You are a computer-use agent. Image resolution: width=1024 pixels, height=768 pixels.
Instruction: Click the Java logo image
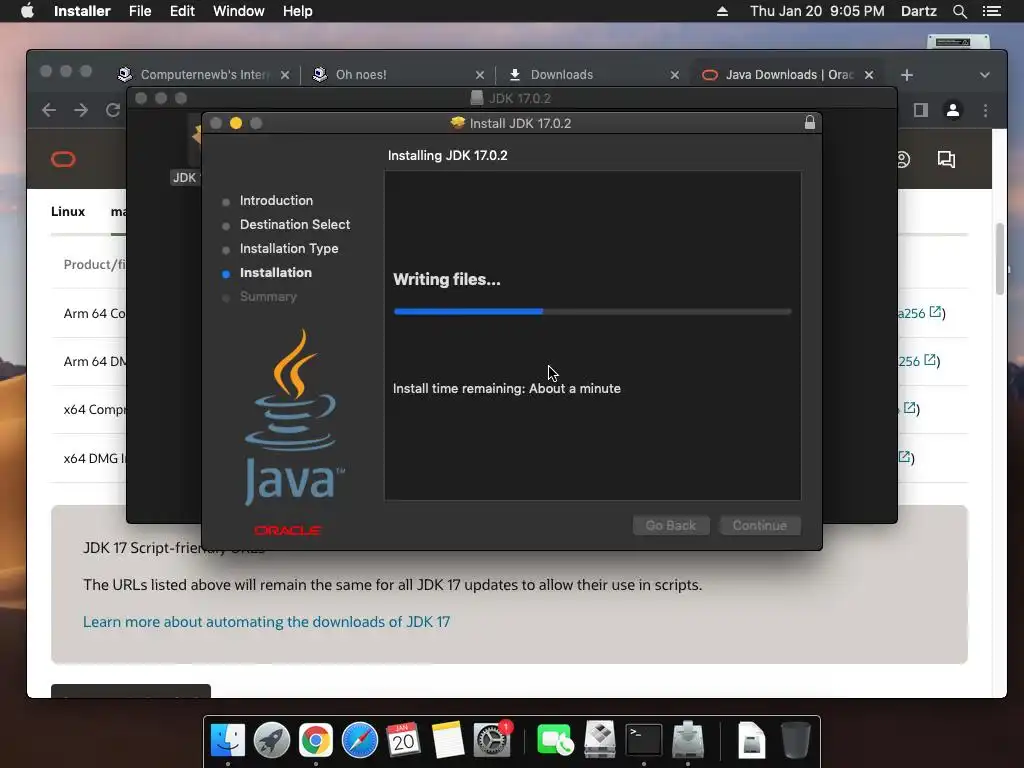point(295,418)
